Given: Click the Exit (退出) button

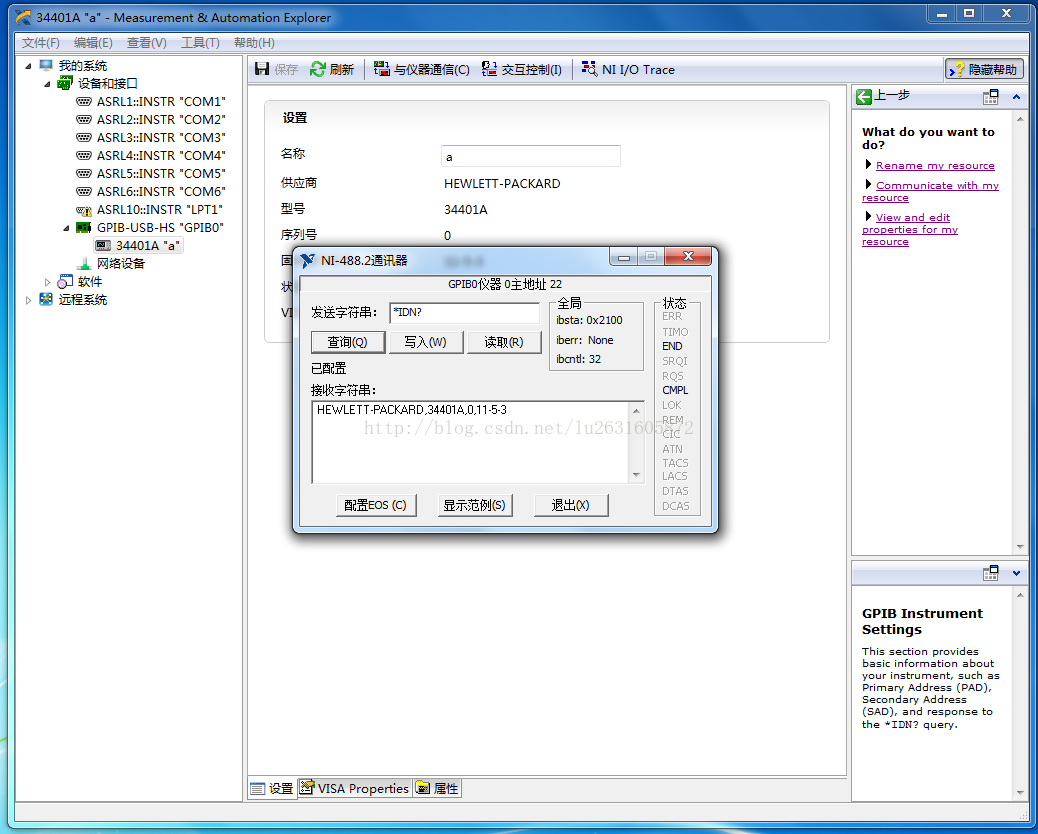Looking at the screenshot, I should click(x=571, y=505).
